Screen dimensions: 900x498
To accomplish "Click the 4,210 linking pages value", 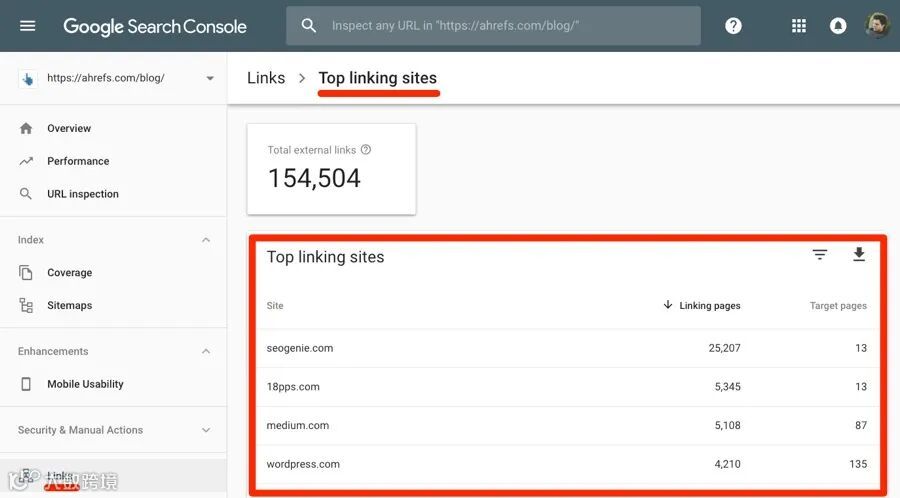I will tap(727, 464).
